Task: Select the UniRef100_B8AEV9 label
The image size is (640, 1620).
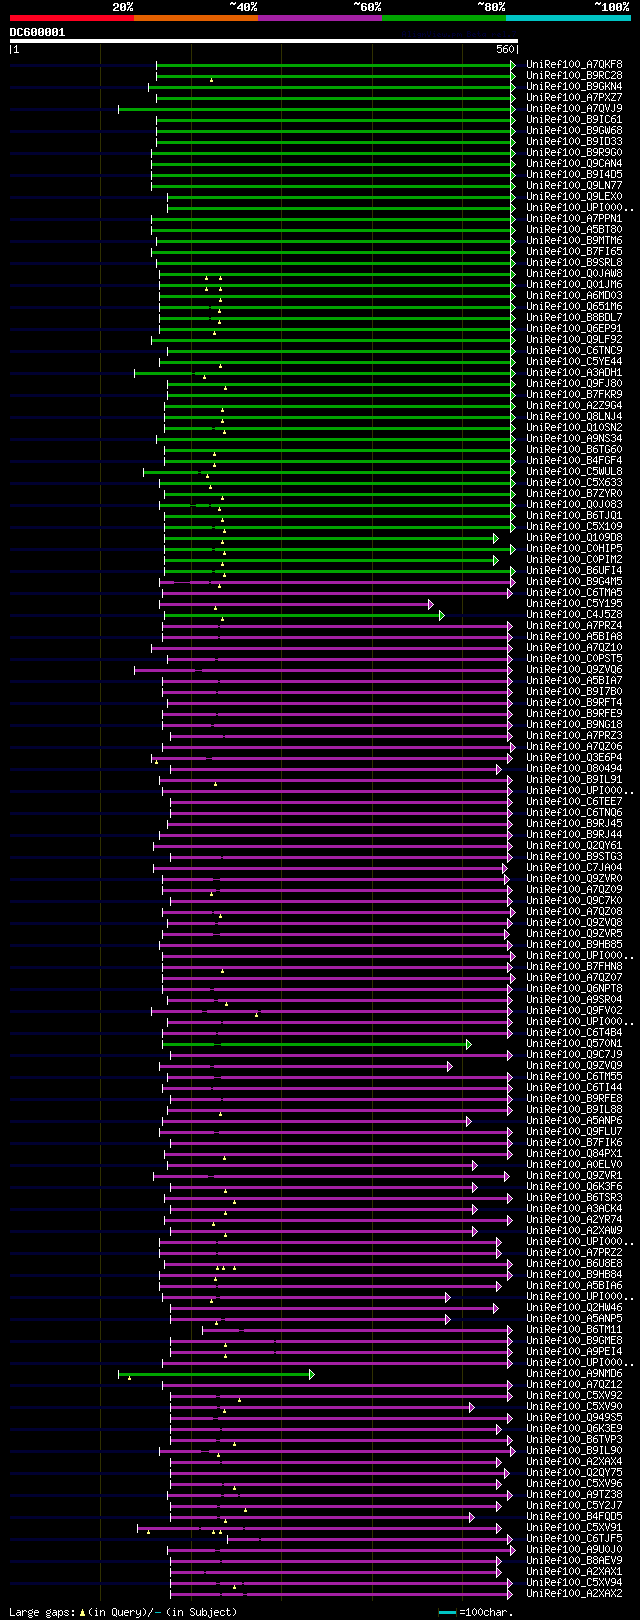Action: pos(574,1560)
